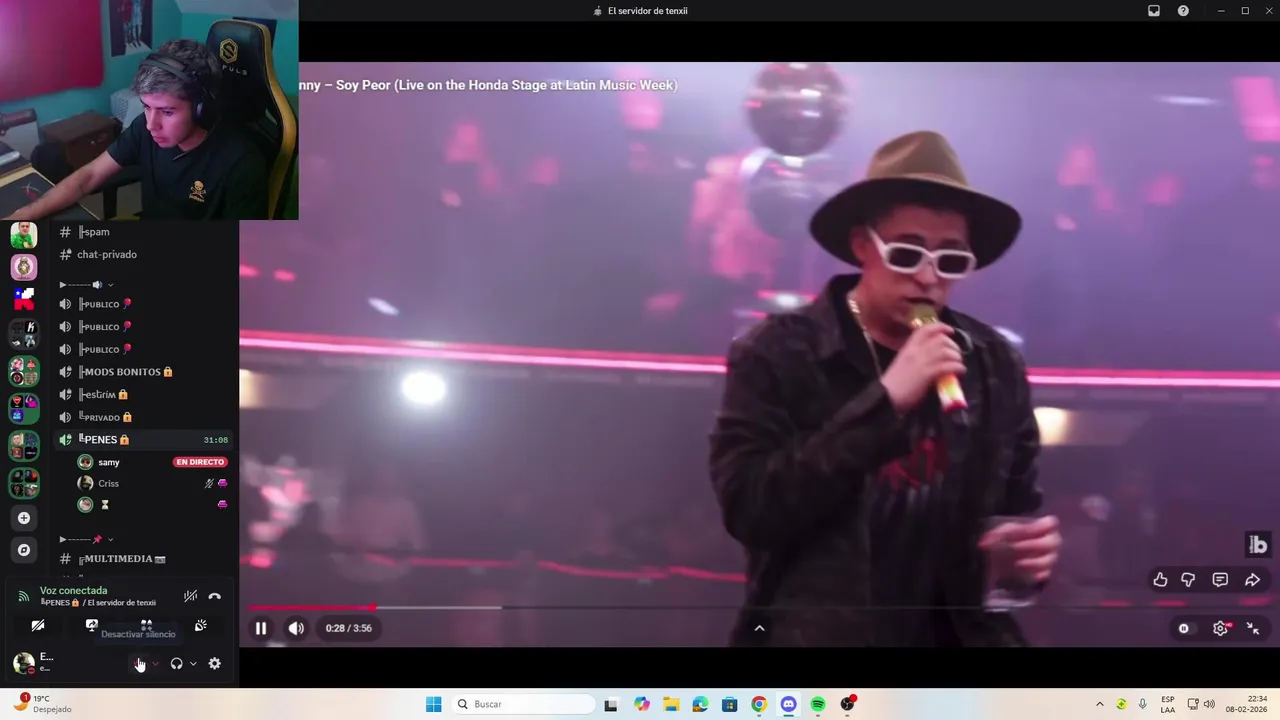Expand the chevron-up panel in video player
1280x720 pixels.
(759, 628)
